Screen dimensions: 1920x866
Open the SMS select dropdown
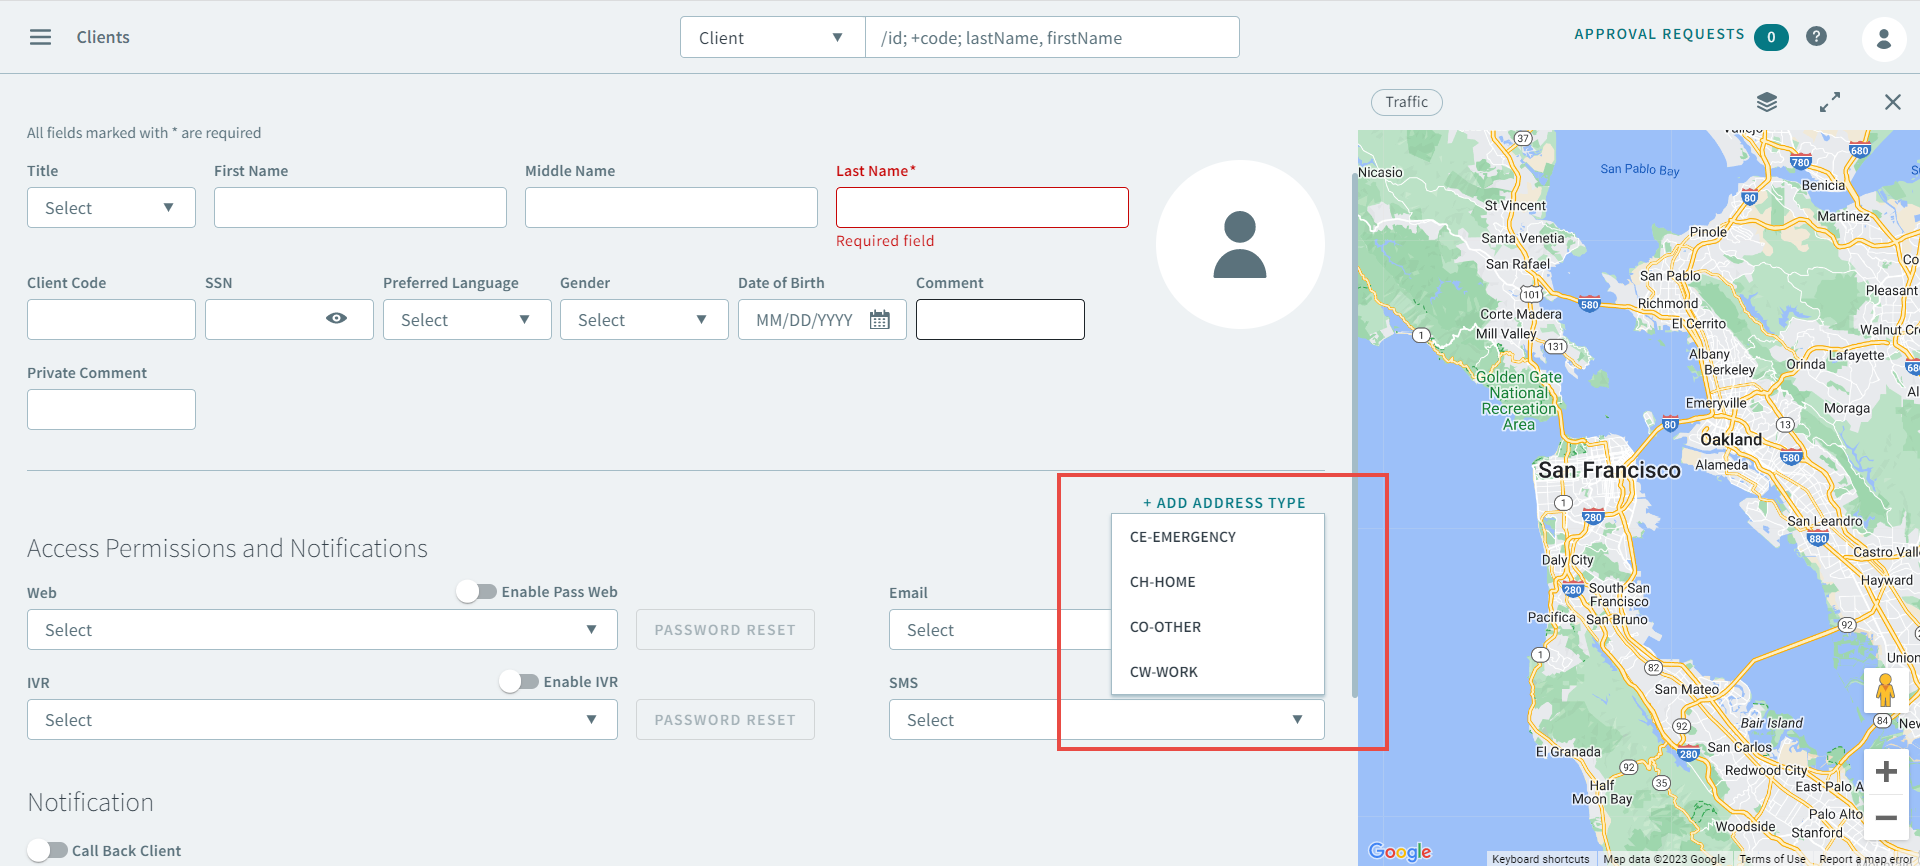[x=1107, y=720]
